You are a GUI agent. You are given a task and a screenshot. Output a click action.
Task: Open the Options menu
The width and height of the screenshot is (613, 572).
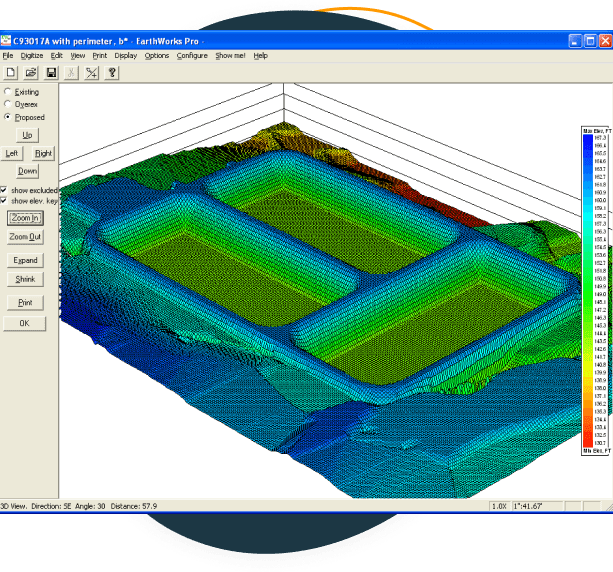pos(157,56)
